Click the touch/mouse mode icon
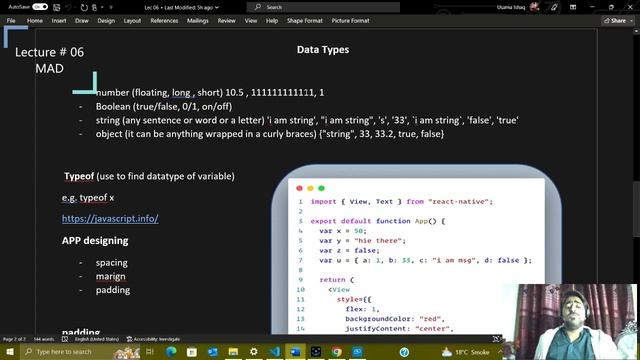Image resolution: width=640 pixels, height=360 pixels. point(94,7)
